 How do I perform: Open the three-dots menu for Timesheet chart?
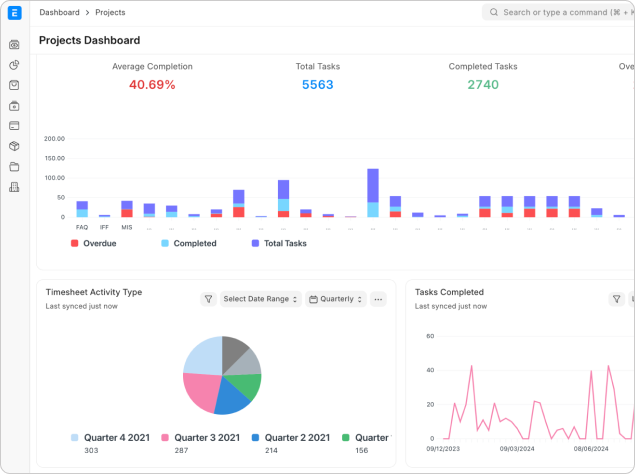tap(378, 299)
